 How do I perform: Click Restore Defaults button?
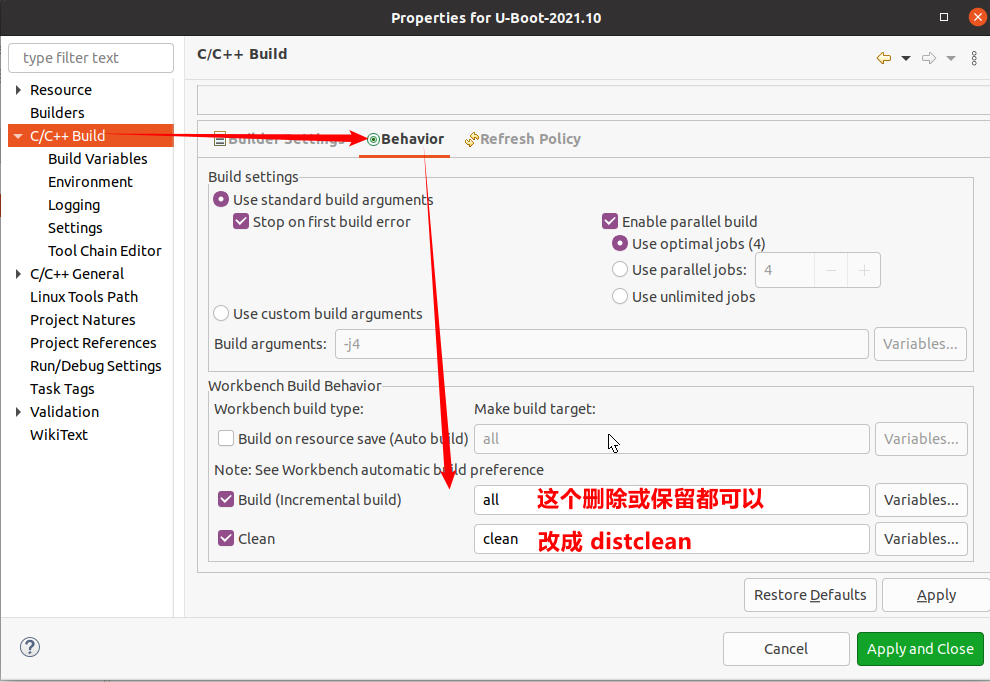(x=810, y=595)
